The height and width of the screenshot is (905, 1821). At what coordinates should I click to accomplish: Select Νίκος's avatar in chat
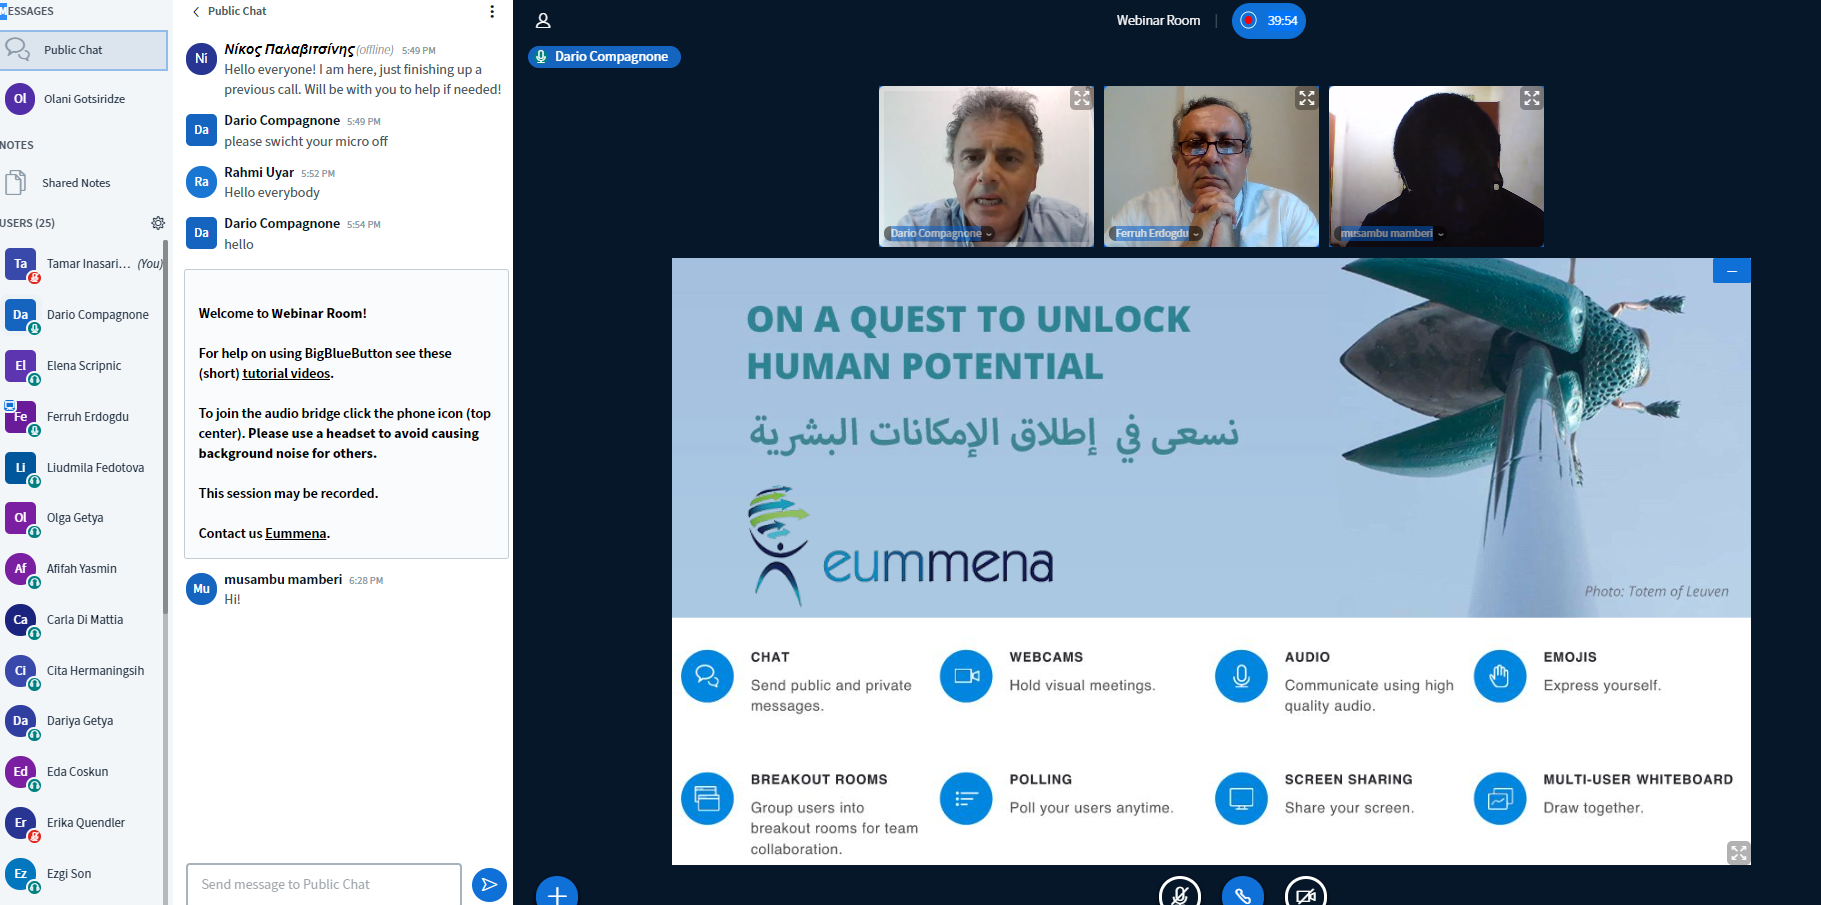202,58
